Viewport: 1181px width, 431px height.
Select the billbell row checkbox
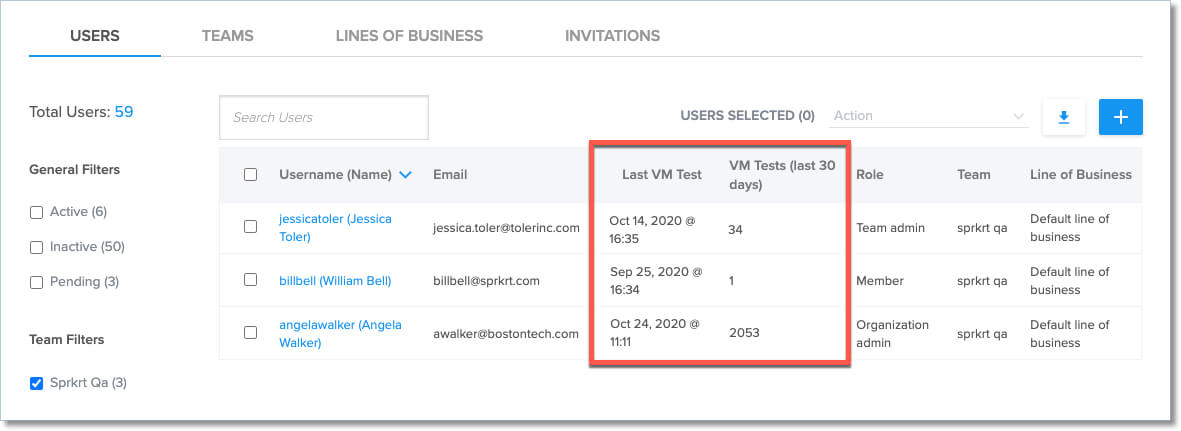[250, 280]
